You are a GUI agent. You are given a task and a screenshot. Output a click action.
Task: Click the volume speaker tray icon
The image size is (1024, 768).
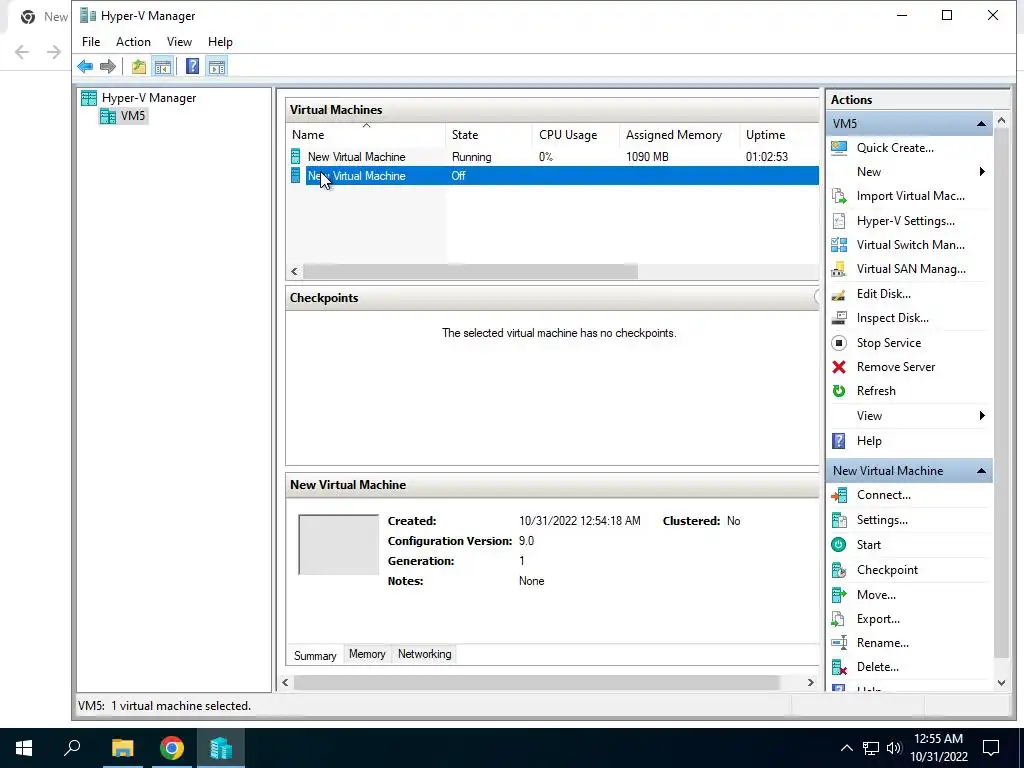click(894, 748)
